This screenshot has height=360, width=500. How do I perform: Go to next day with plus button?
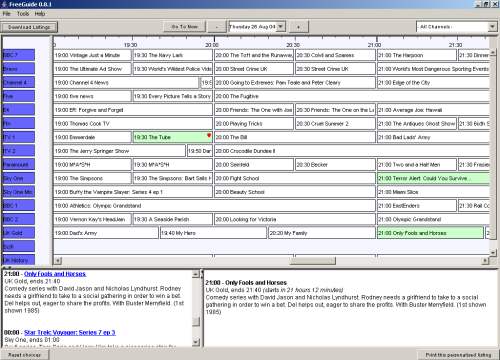point(298,27)
